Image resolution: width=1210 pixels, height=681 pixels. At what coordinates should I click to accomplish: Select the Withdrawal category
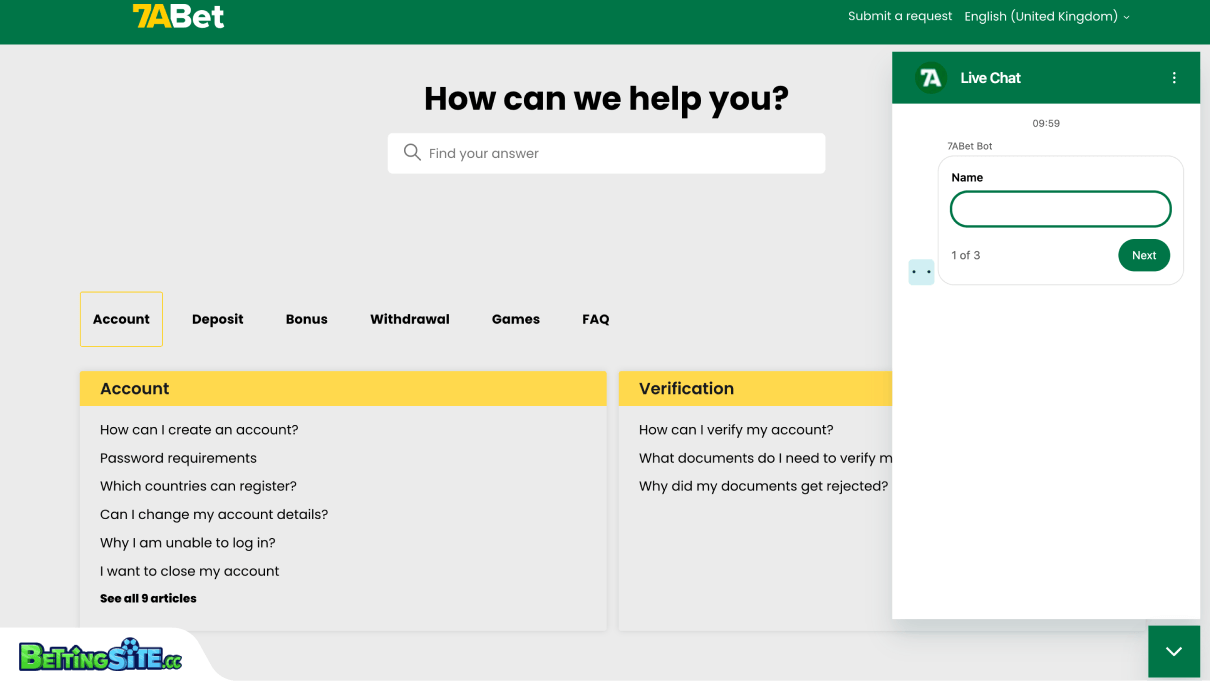click(410, 318)
